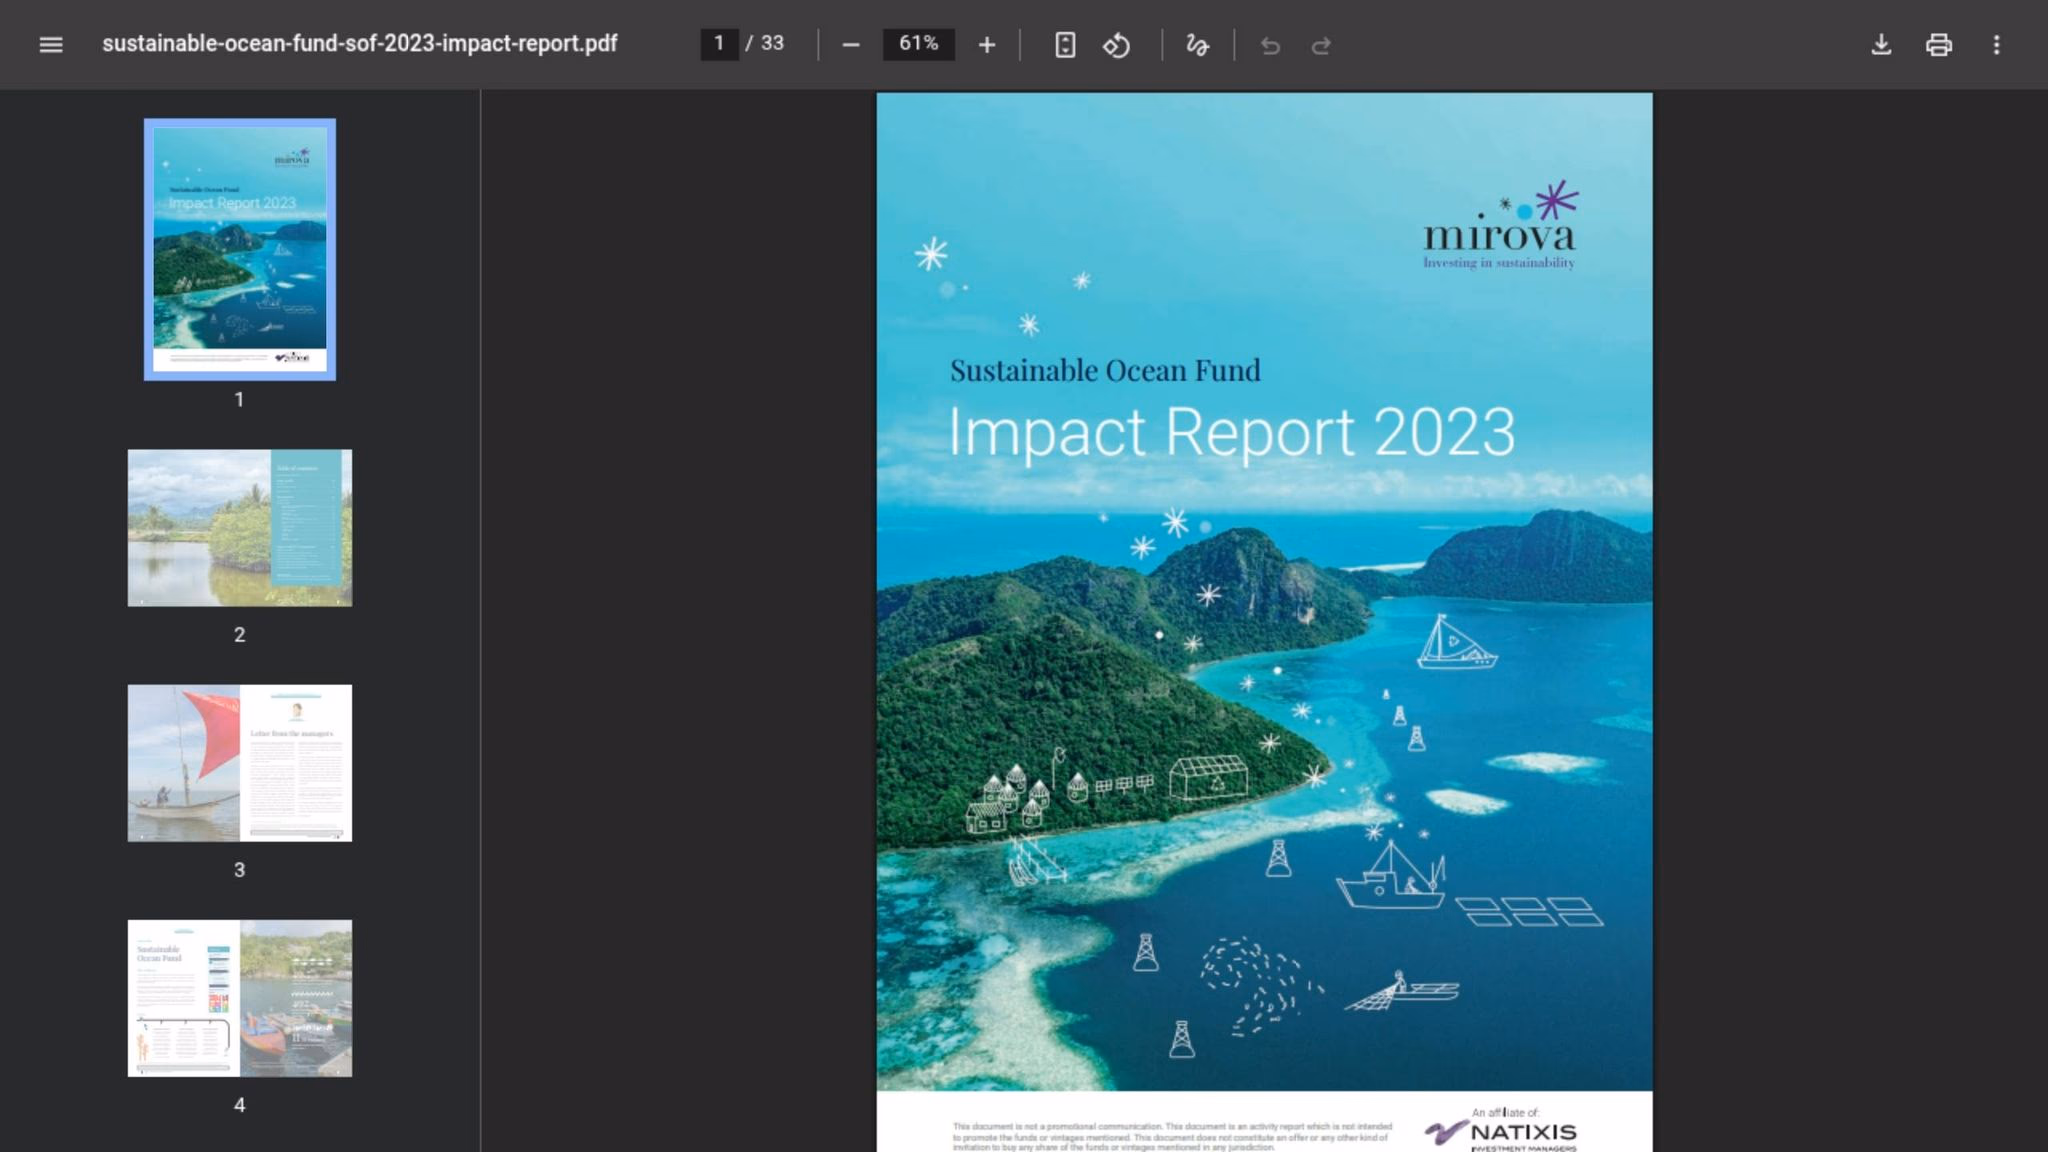Image resolution: width=2048 pixels, height=1152 pixels.
Task: Click the Sustainable Ocean Fund subtitle
Action: click(x=1105, y=371)
